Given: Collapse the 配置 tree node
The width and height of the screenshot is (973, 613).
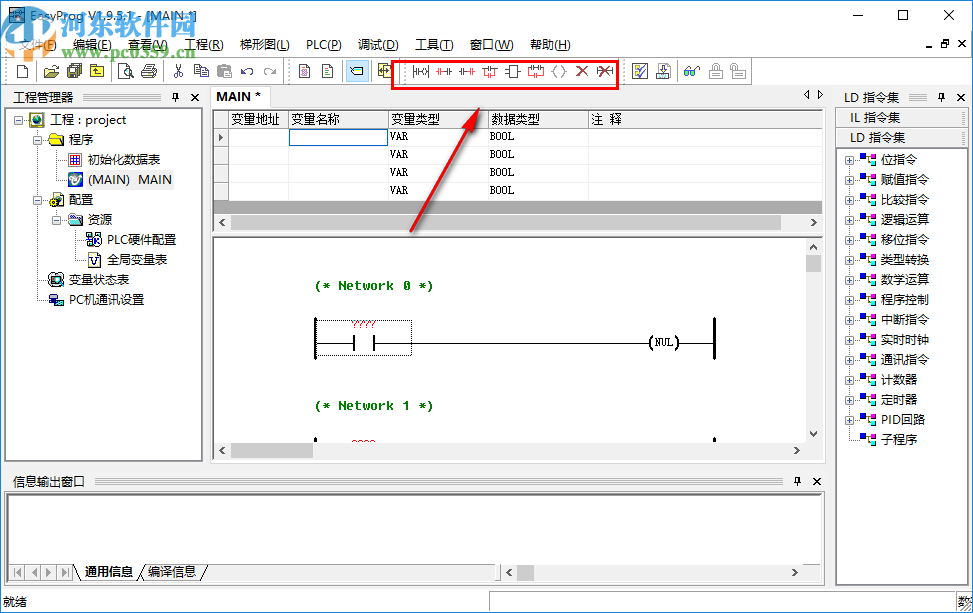Looking at the screenshot, I should coord(37,200).
